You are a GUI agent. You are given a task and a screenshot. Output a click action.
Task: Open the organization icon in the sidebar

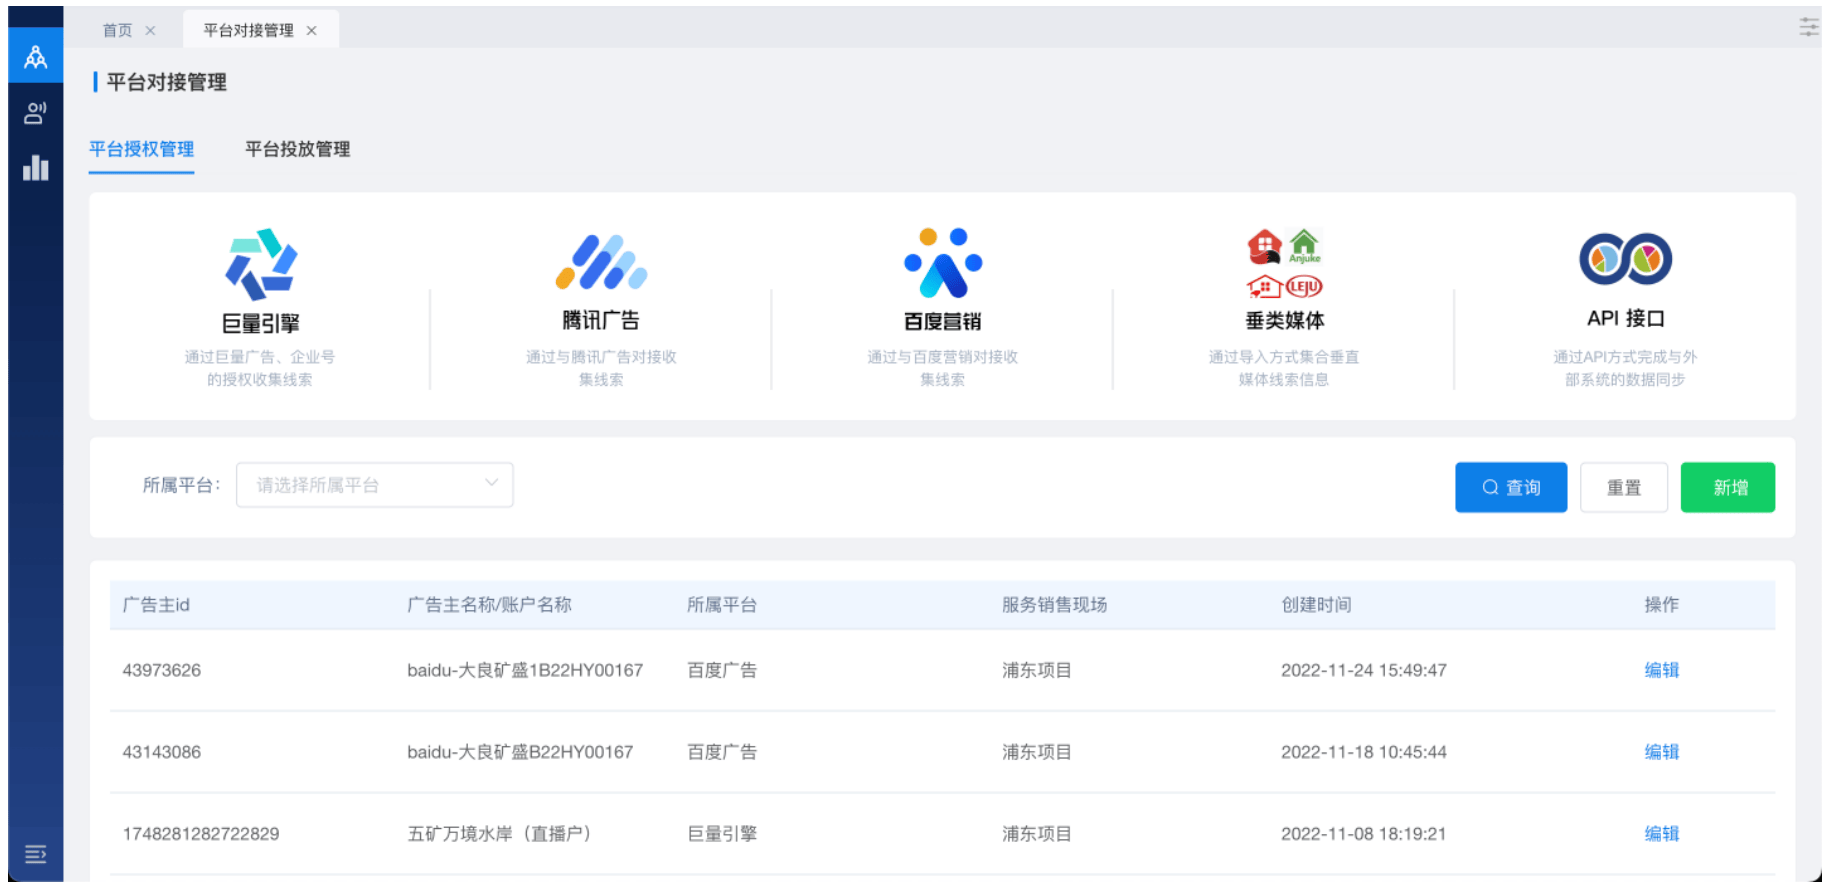tap(36, 57)
